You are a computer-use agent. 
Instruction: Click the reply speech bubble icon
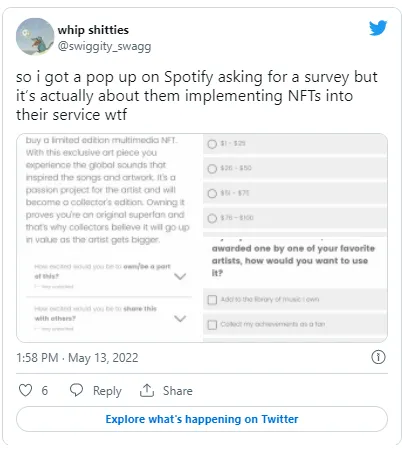pos(76,390)
